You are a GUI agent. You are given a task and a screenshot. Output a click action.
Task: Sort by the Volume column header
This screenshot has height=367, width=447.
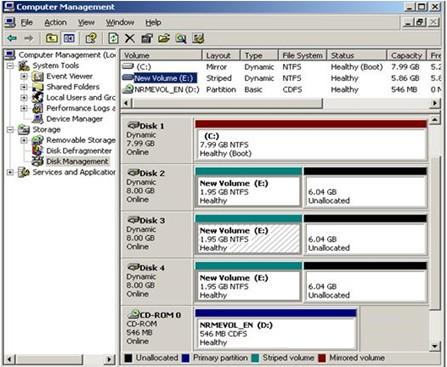pos(161,56)
